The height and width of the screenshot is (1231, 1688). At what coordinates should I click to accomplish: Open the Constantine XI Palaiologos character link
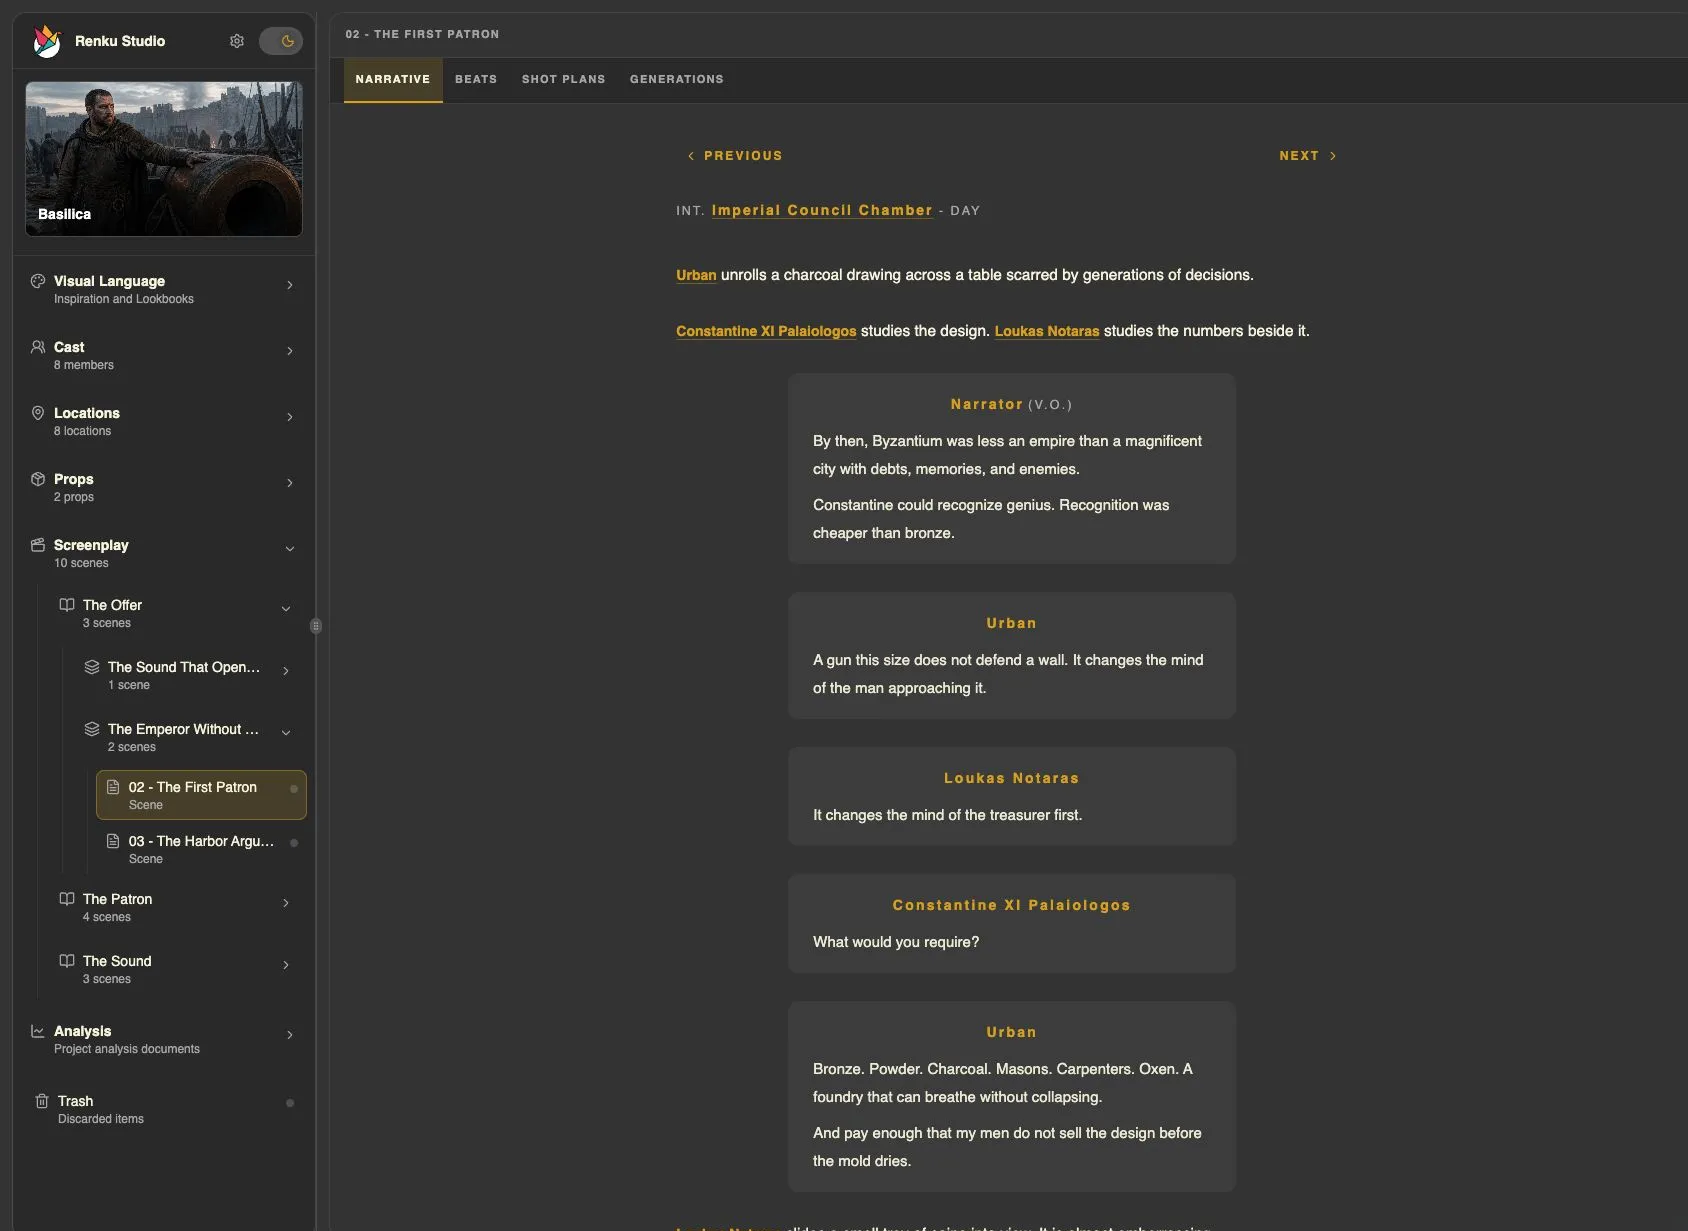pos(766,331)
